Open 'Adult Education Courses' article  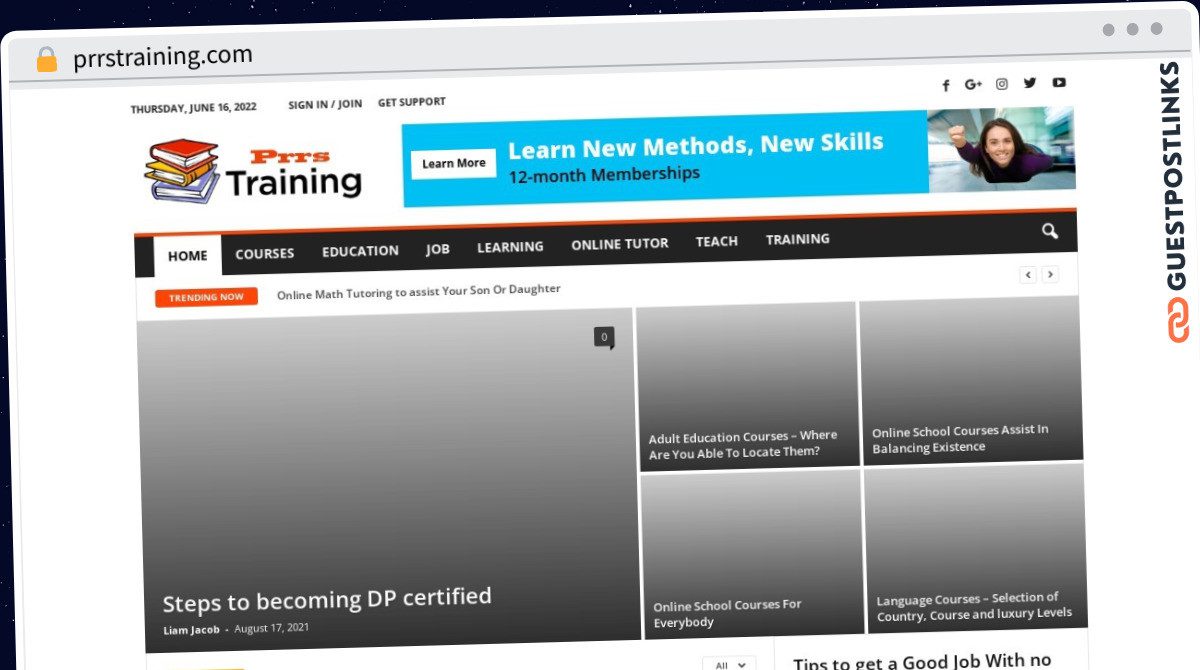click(743, 444)
